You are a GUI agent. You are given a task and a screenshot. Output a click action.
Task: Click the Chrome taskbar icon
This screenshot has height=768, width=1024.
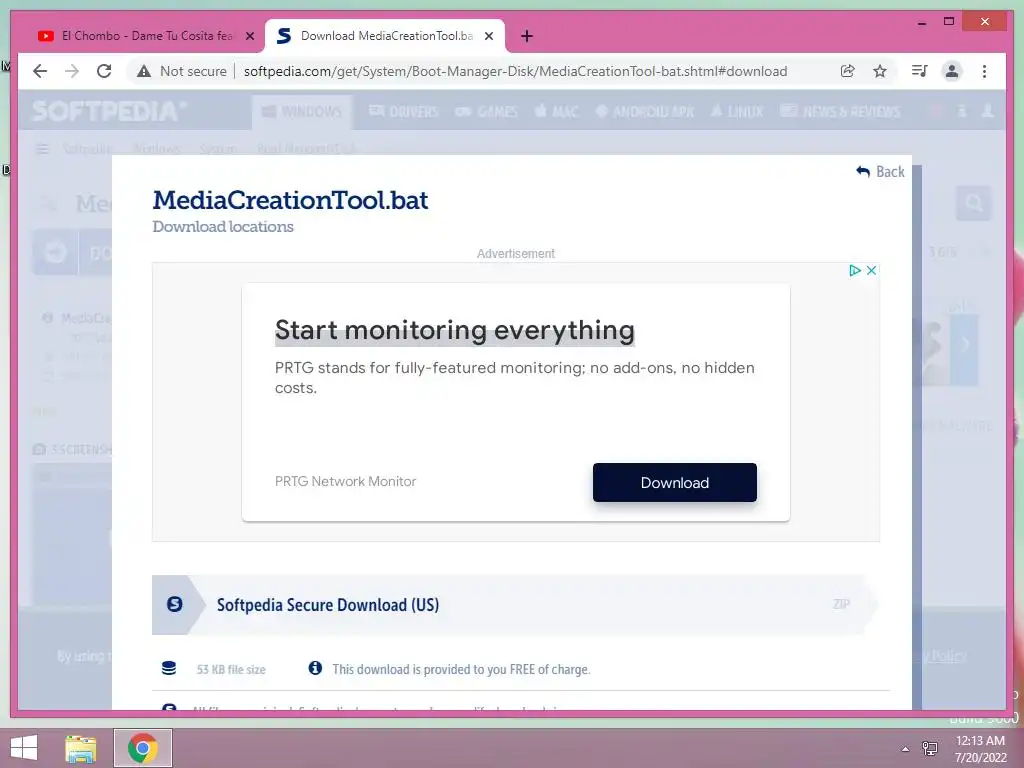(x=143, y=748)
